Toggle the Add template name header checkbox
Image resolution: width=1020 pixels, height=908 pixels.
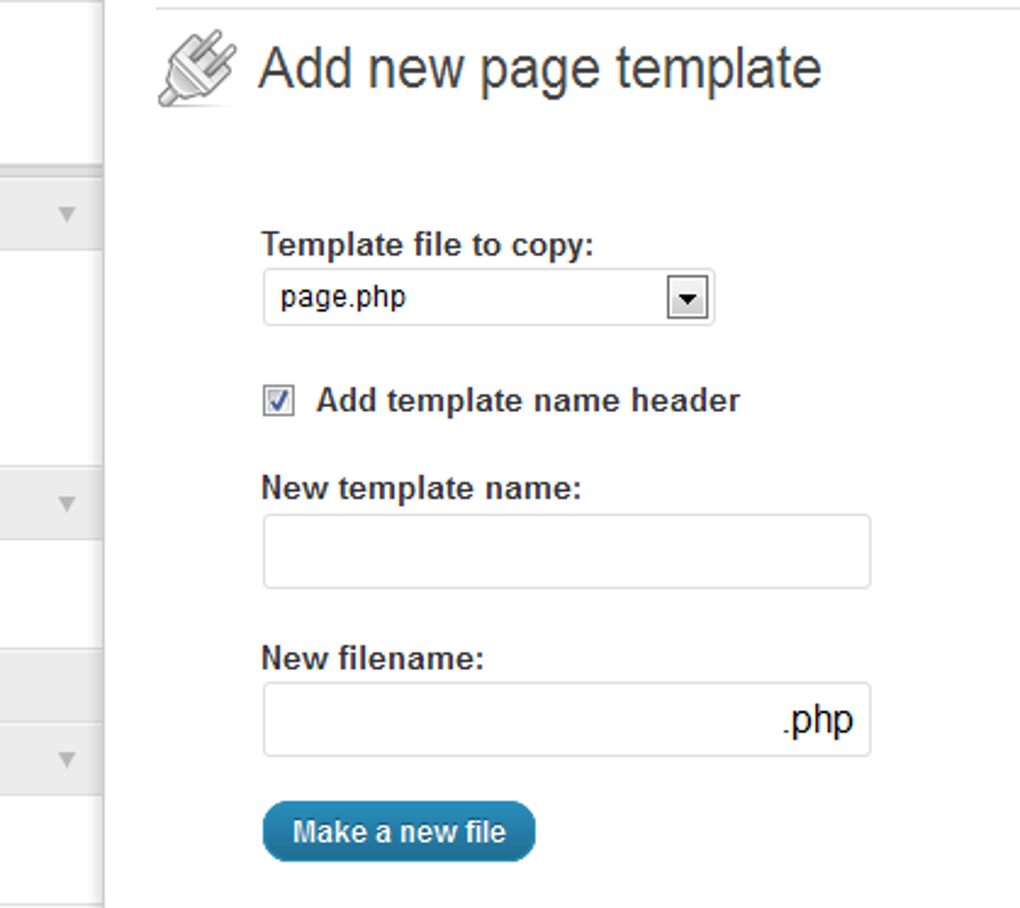coord(279,400)
